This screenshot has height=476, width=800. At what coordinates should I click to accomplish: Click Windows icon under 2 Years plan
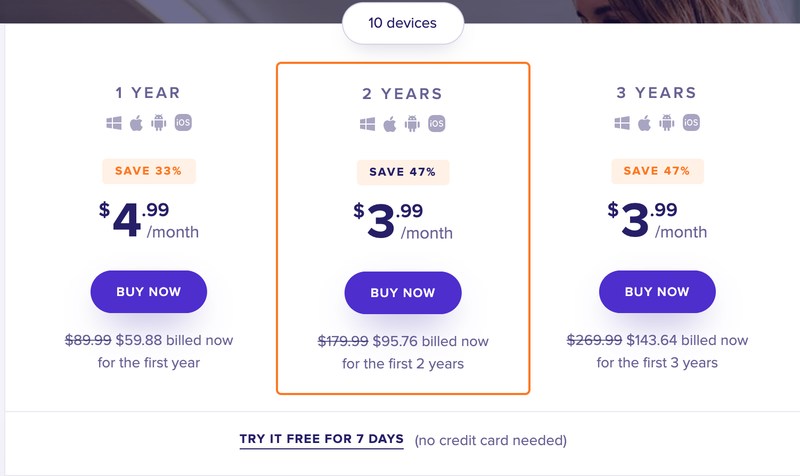[x=367, y=124]
